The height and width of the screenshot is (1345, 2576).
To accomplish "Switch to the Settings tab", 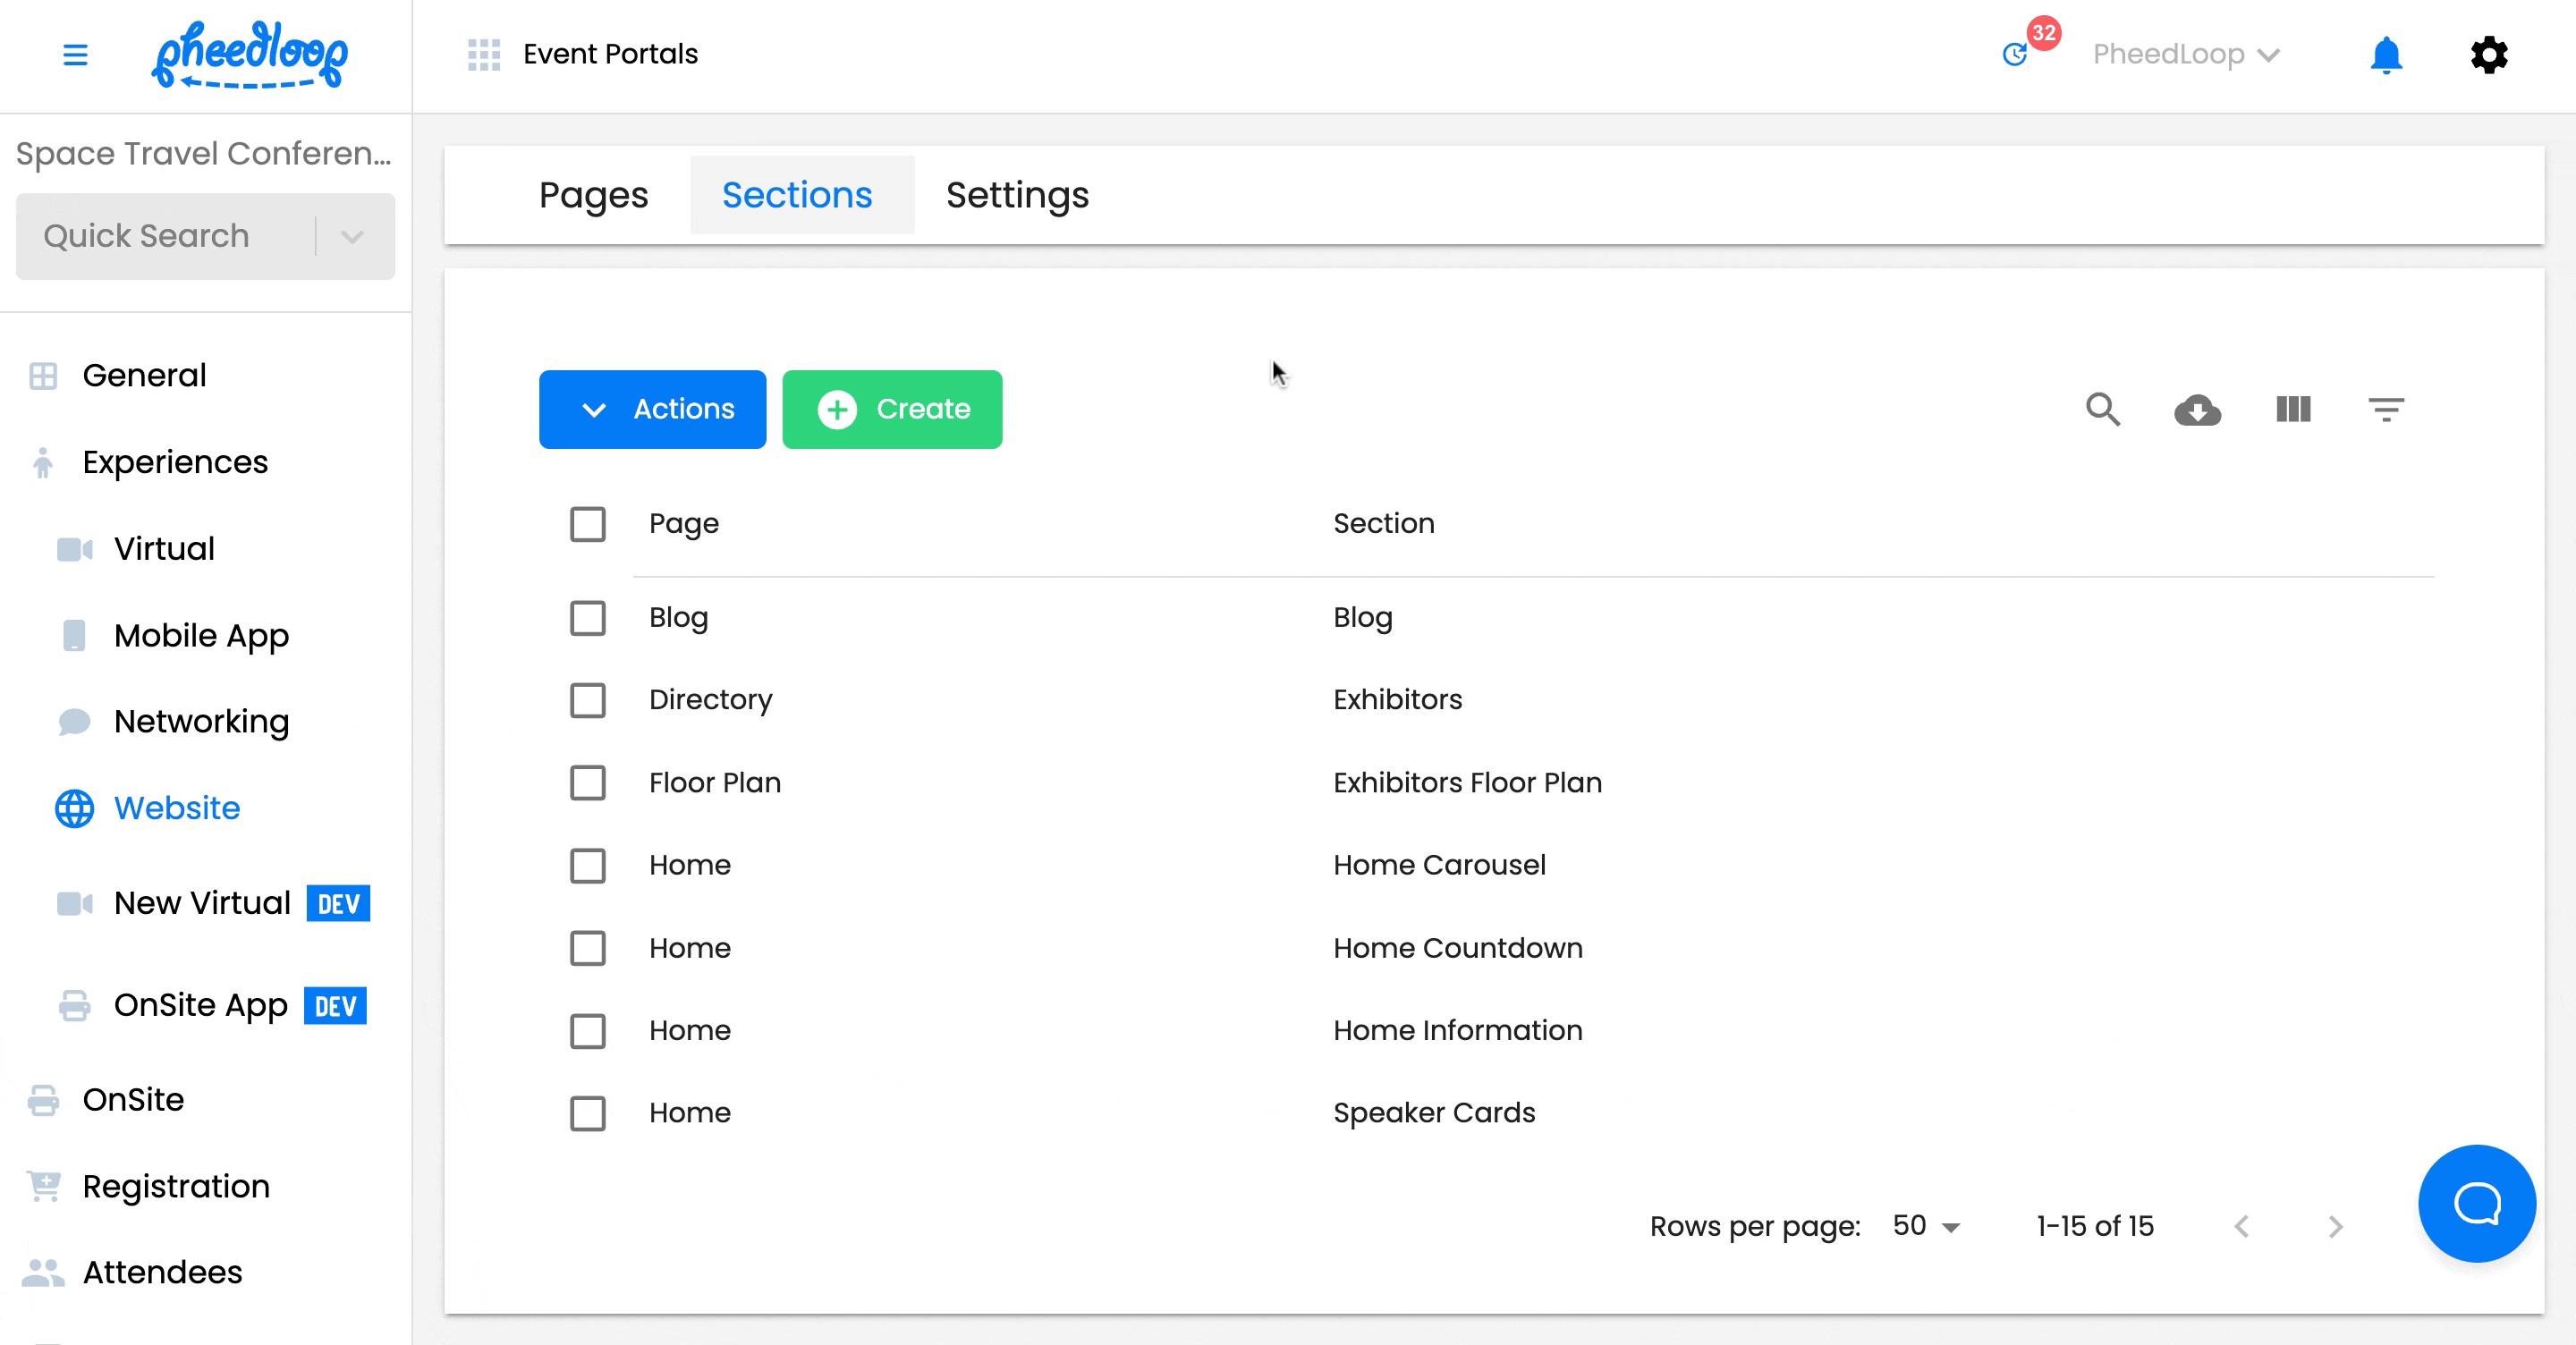I will click(x=1017, y=195).
